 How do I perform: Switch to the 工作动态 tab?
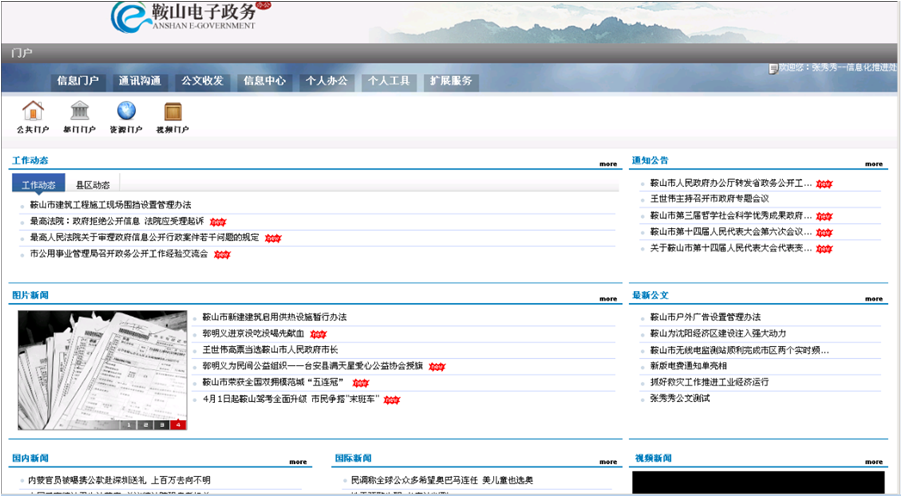tap(39, 185)
